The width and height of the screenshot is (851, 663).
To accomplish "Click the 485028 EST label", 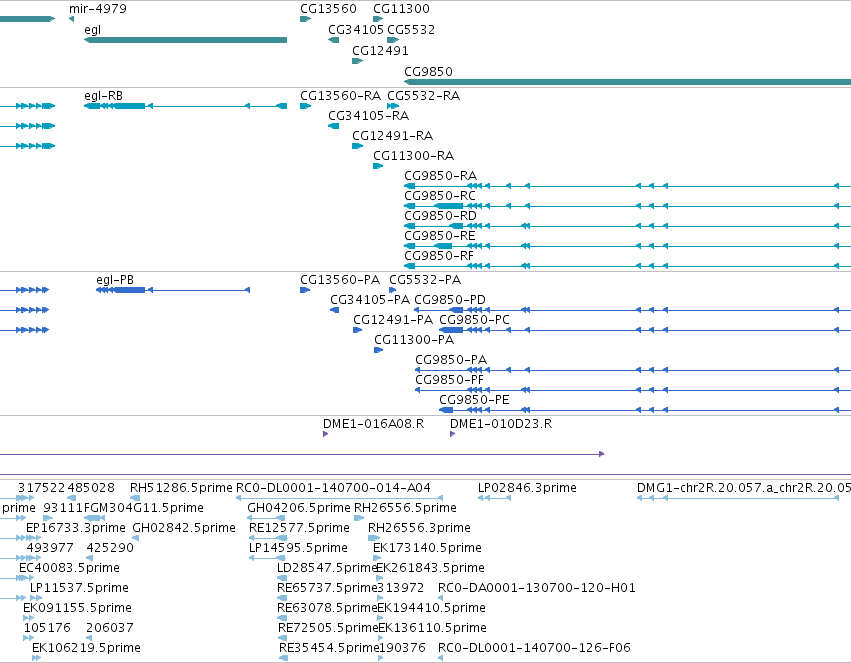I will tap(91, 488).
